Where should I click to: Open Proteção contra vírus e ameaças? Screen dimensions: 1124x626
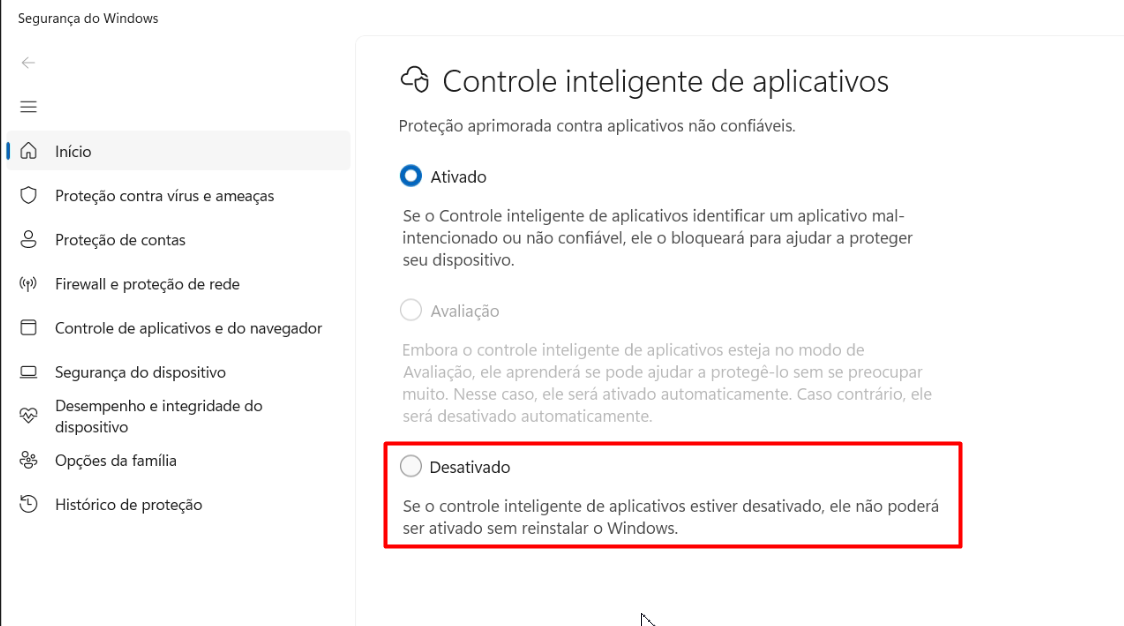tap(164, 196)
